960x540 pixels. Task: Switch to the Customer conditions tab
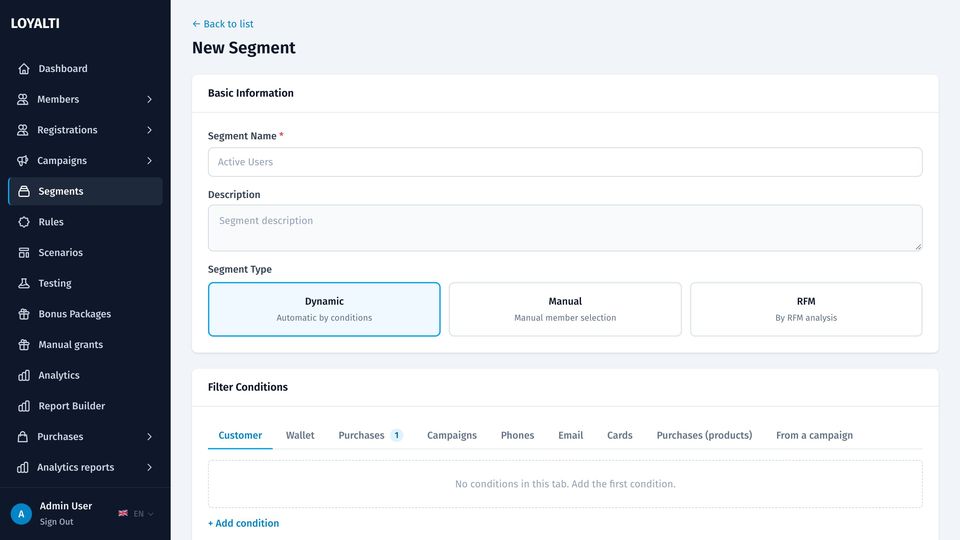pyautogui.click(x=240, y=435)
